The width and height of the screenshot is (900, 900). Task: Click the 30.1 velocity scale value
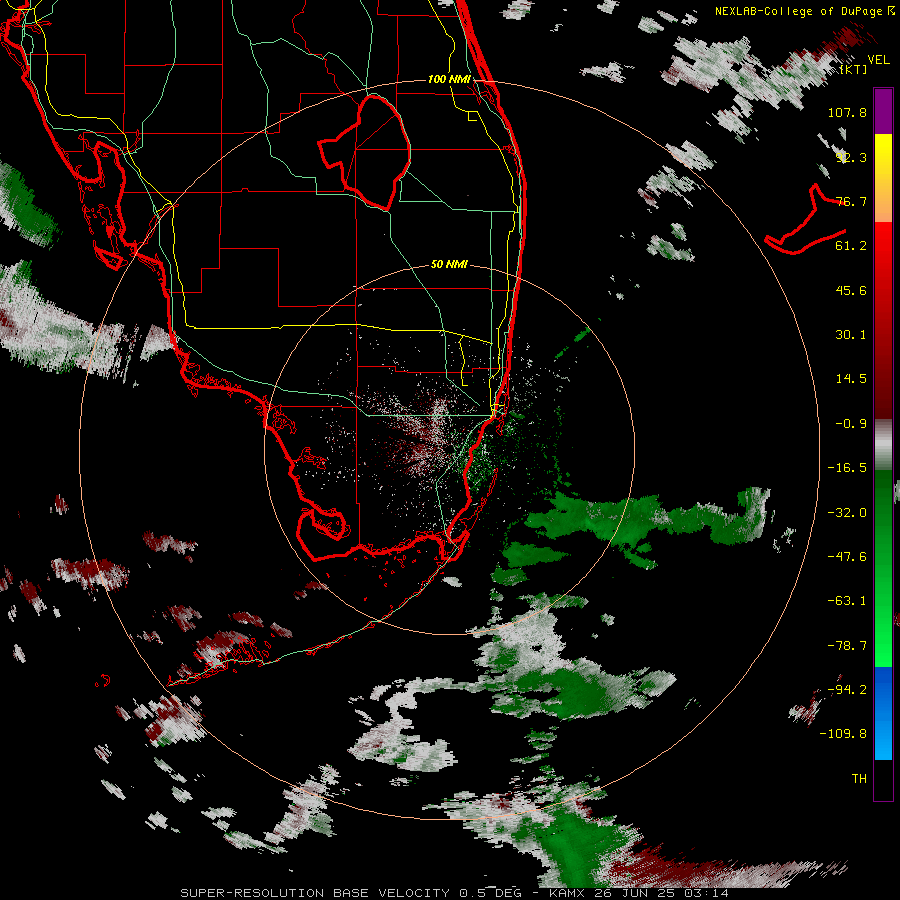pyautogui.click(x=851, y=335)
